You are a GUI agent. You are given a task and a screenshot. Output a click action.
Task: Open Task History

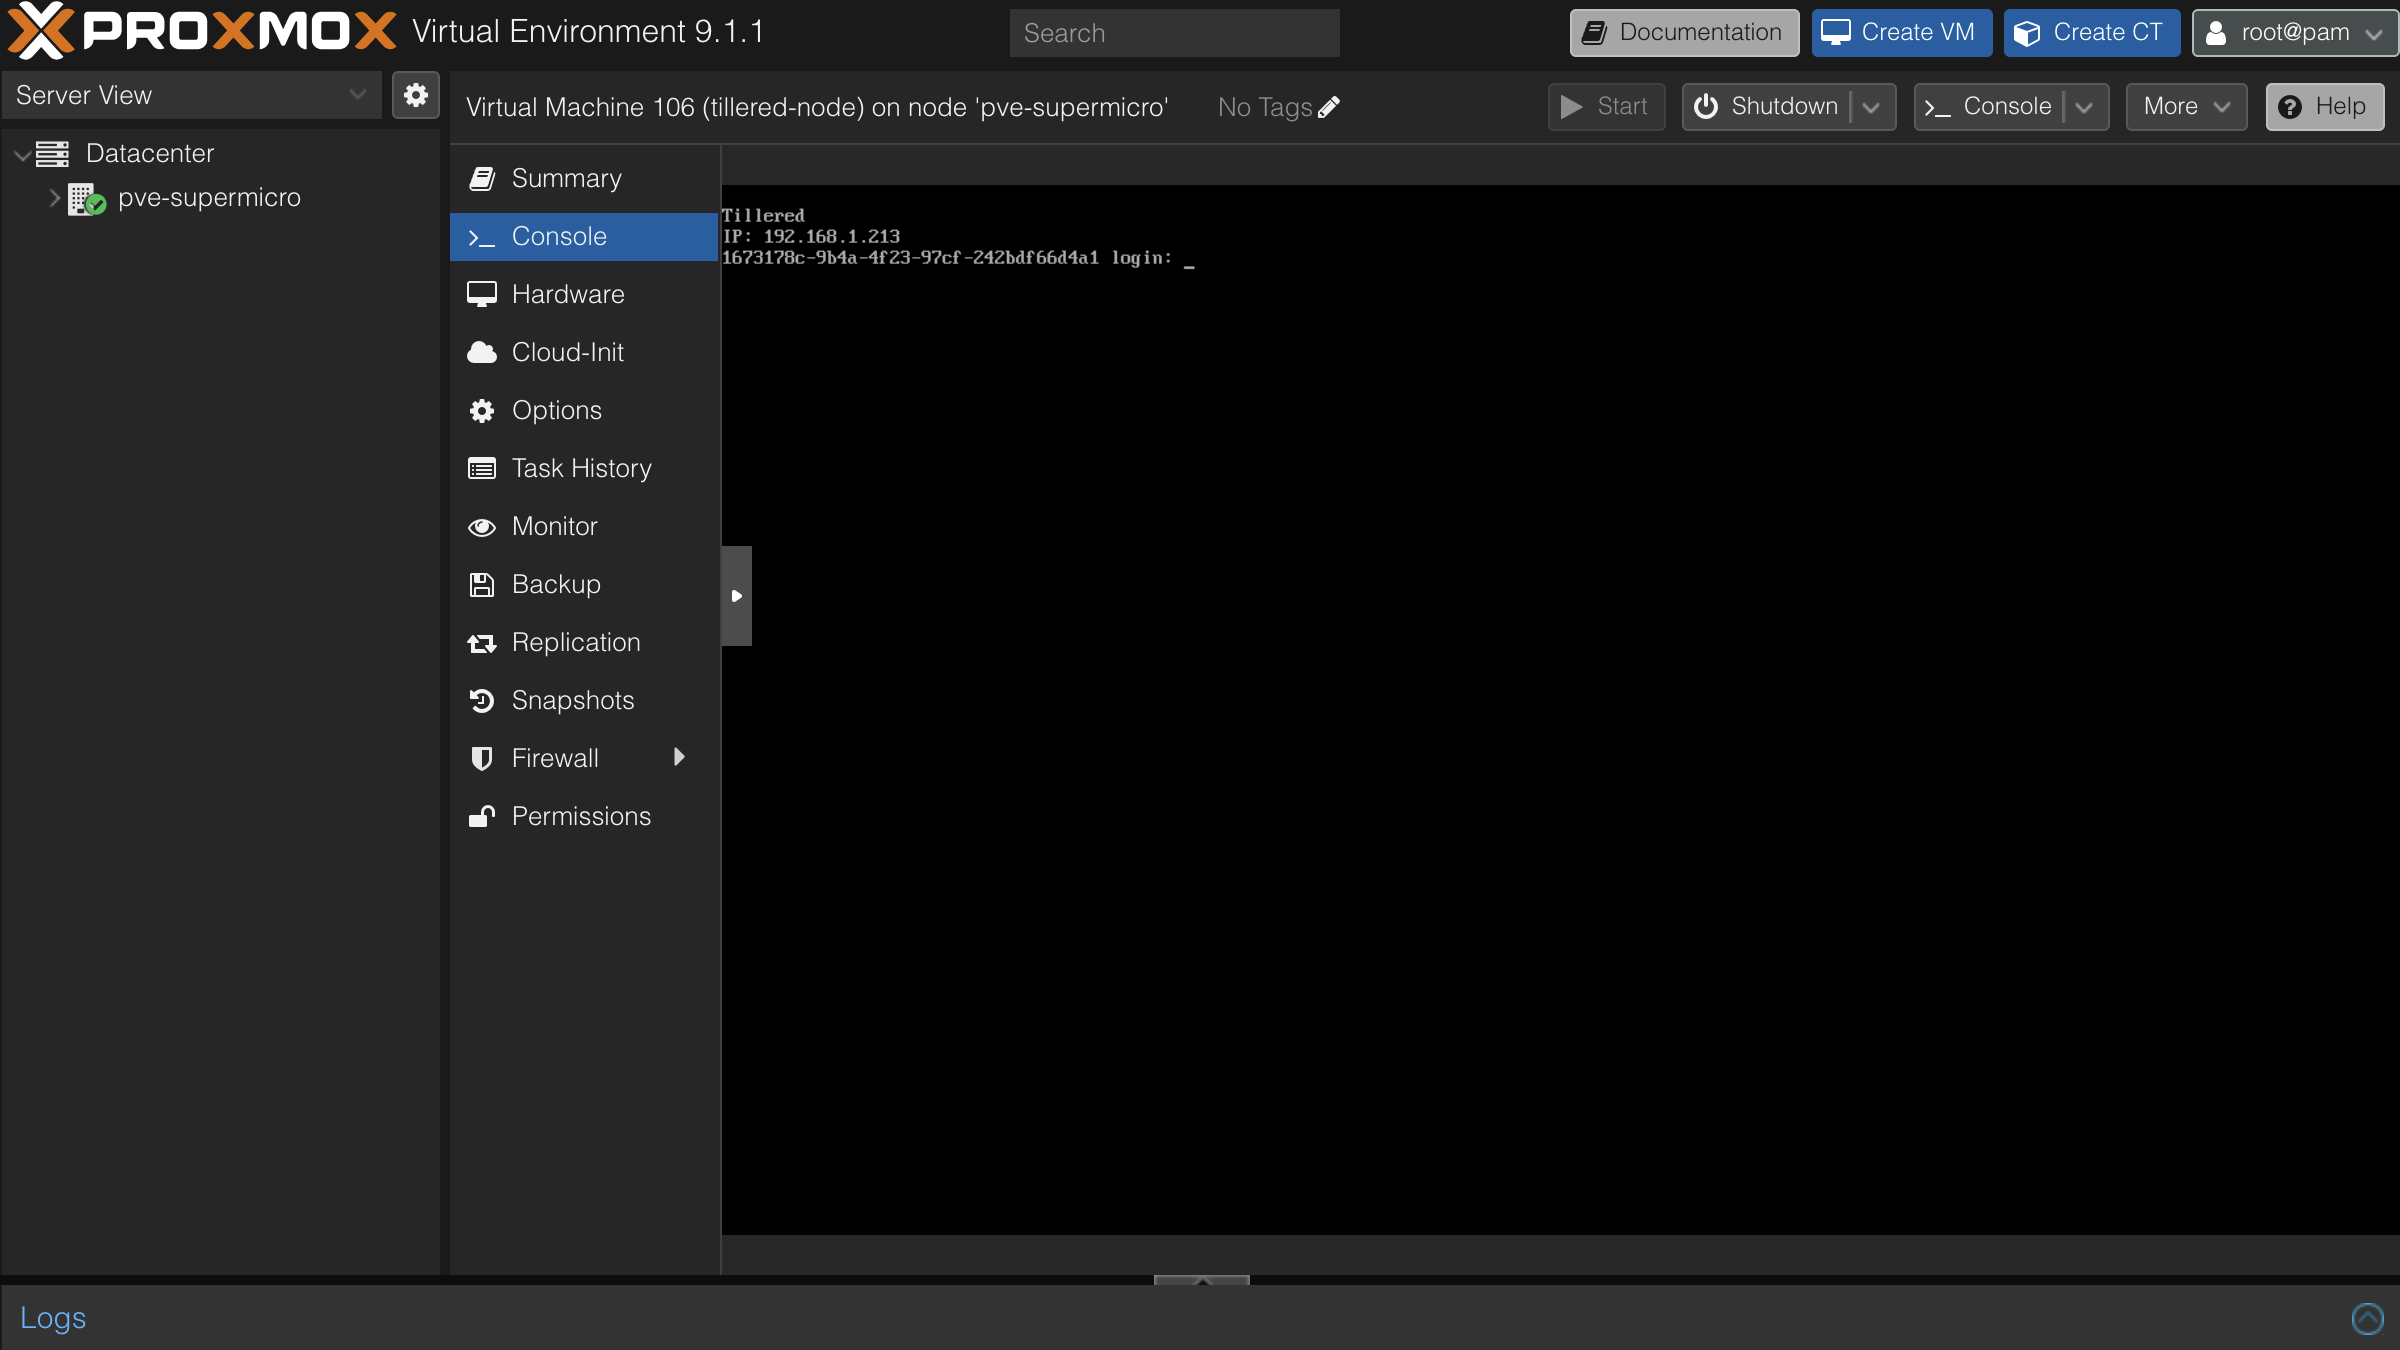coord(585,468)
